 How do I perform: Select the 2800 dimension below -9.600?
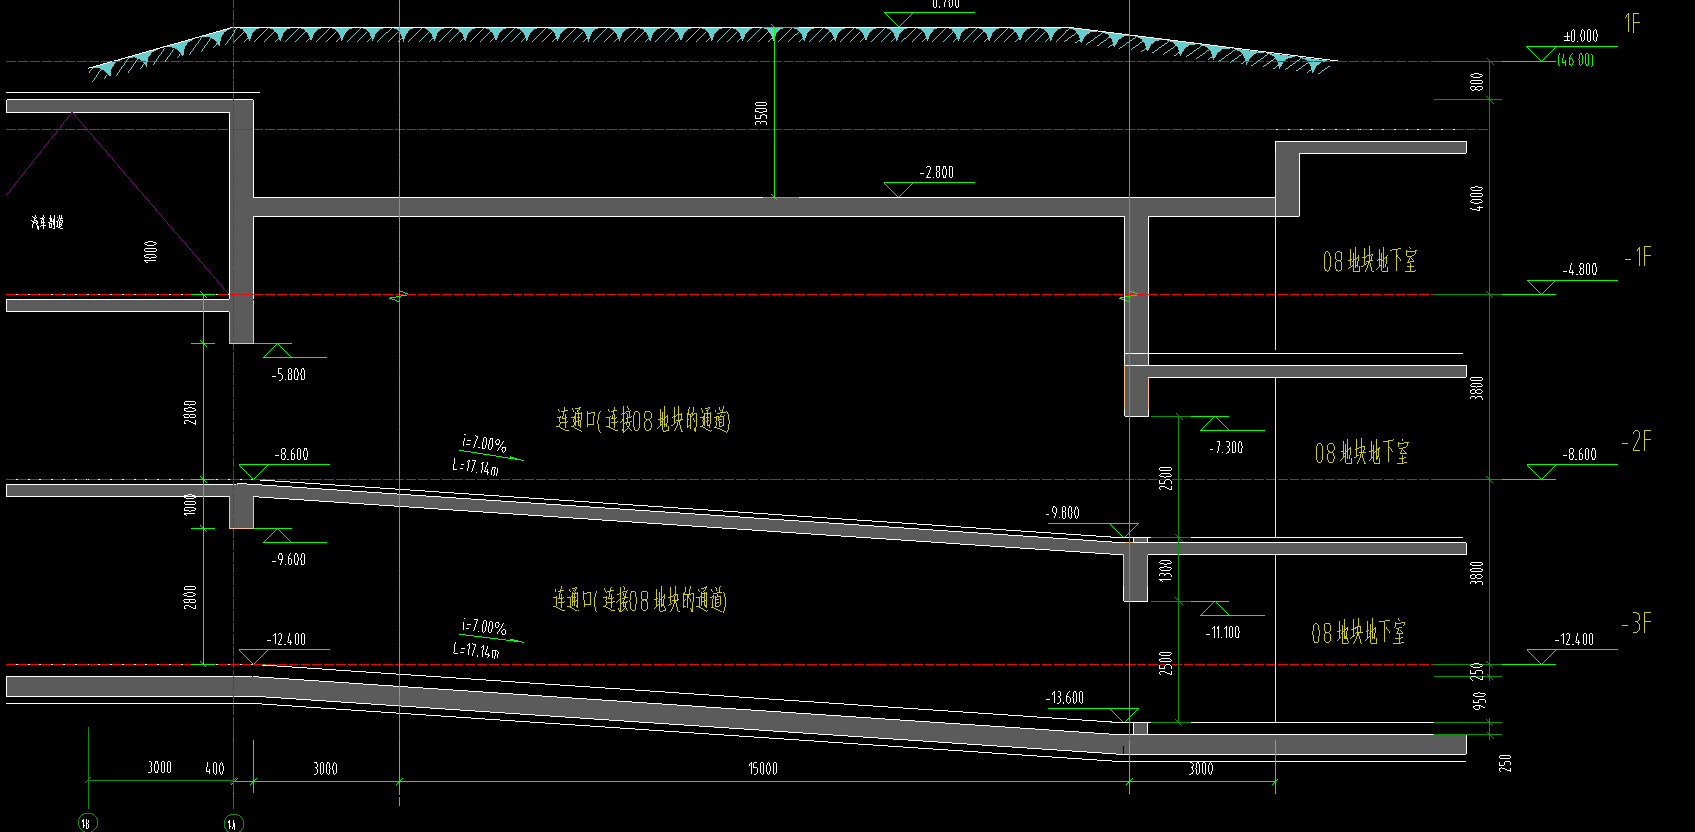[191, 597]
